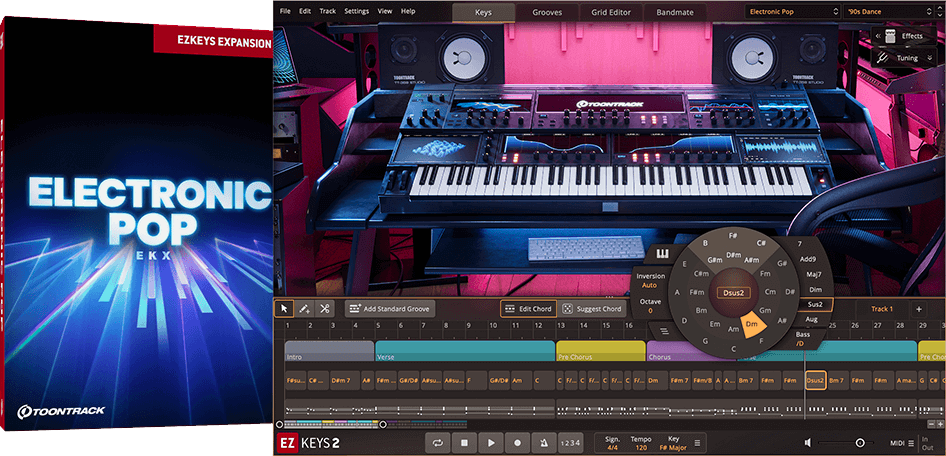Screen dimensions: 946x456
Task: Open the Help menu
Action: tap(408, 11)
